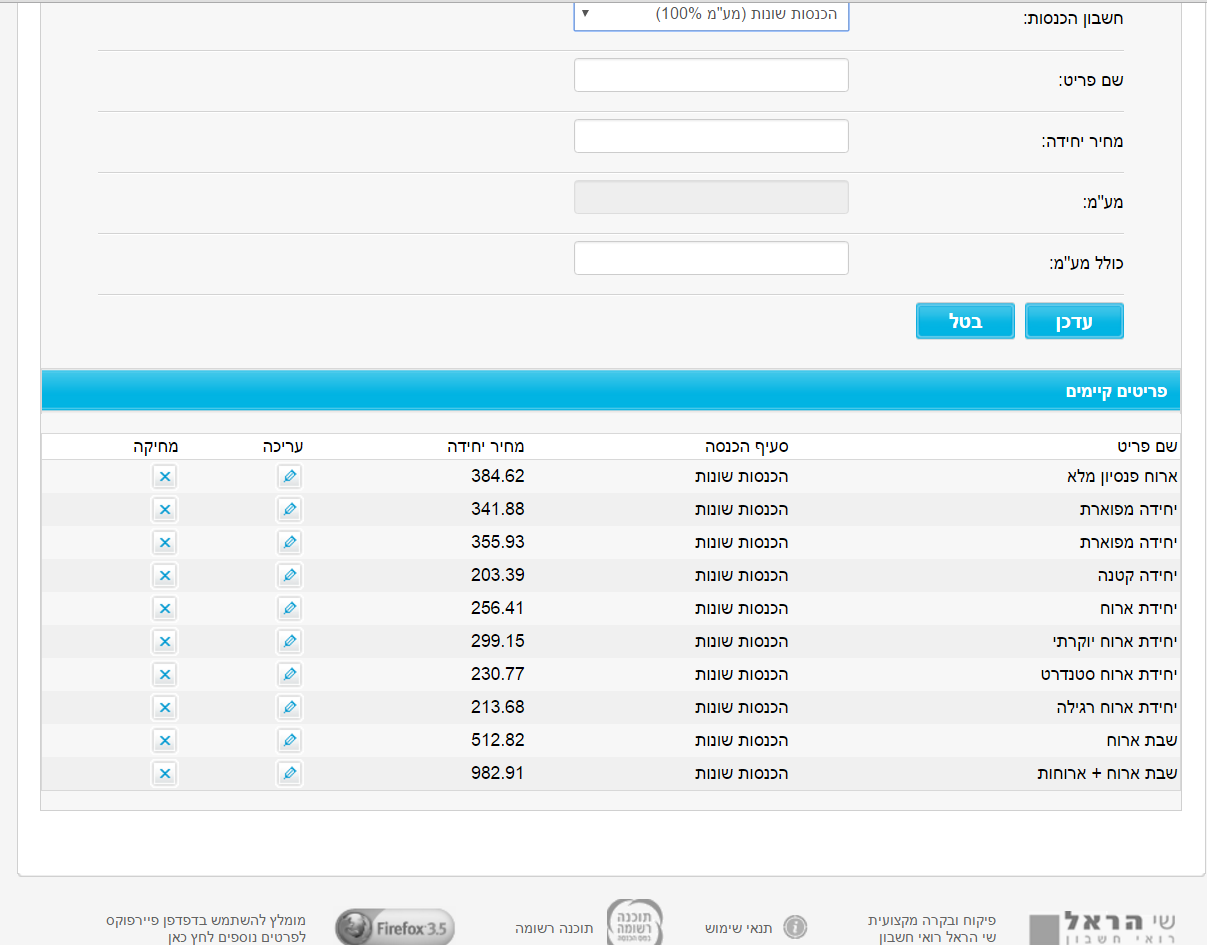
Task: Click the Firefox 3.5 logo badge
Action: [394, 927]
